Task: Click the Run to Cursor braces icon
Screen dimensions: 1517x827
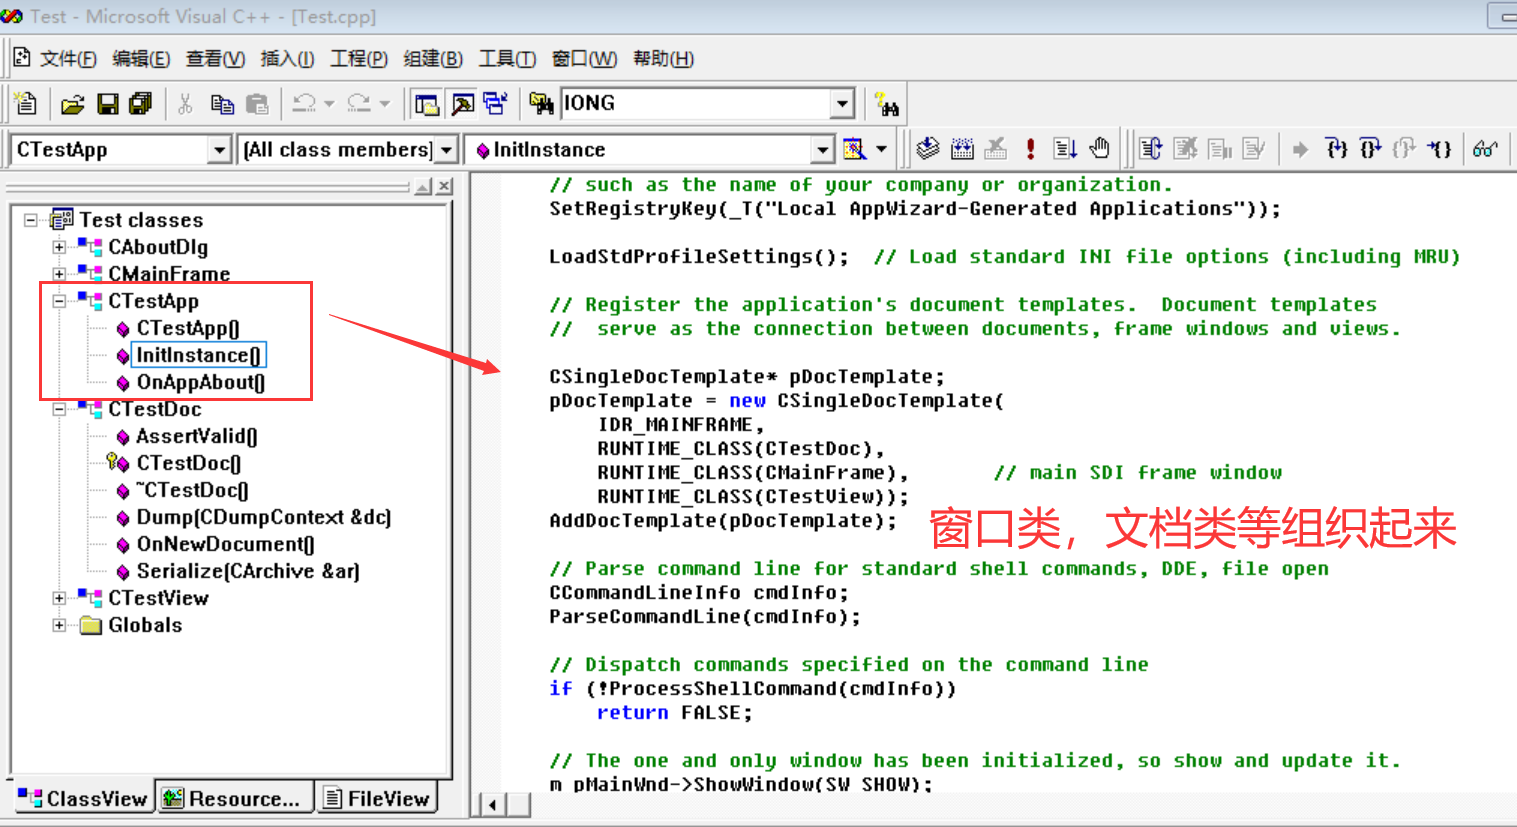Action: coord(1439,149)
